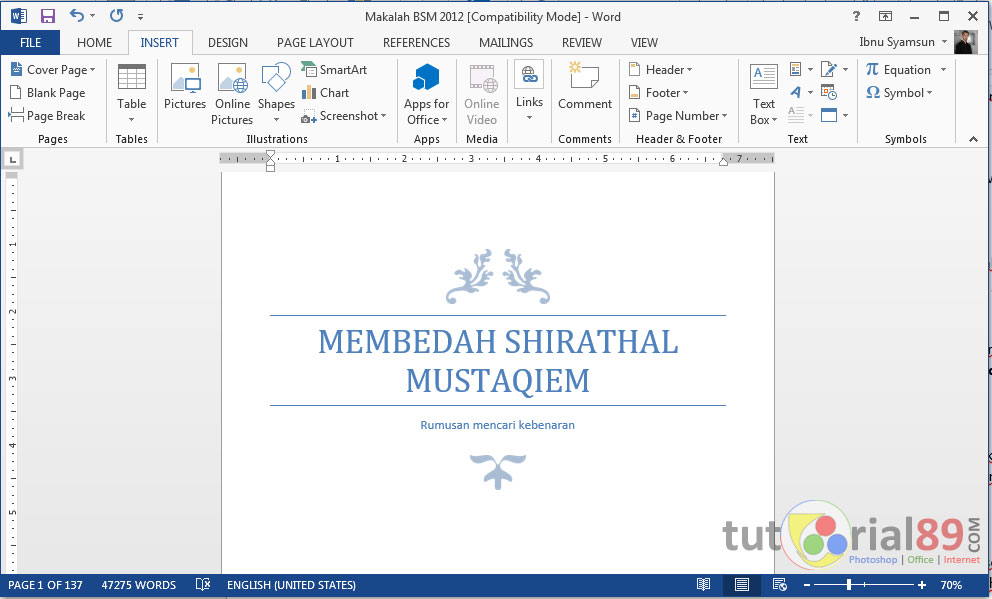Expand the Cover Page dropdown
The height and width of the screenshot is (599, 992).
click(x=92, y=70)
